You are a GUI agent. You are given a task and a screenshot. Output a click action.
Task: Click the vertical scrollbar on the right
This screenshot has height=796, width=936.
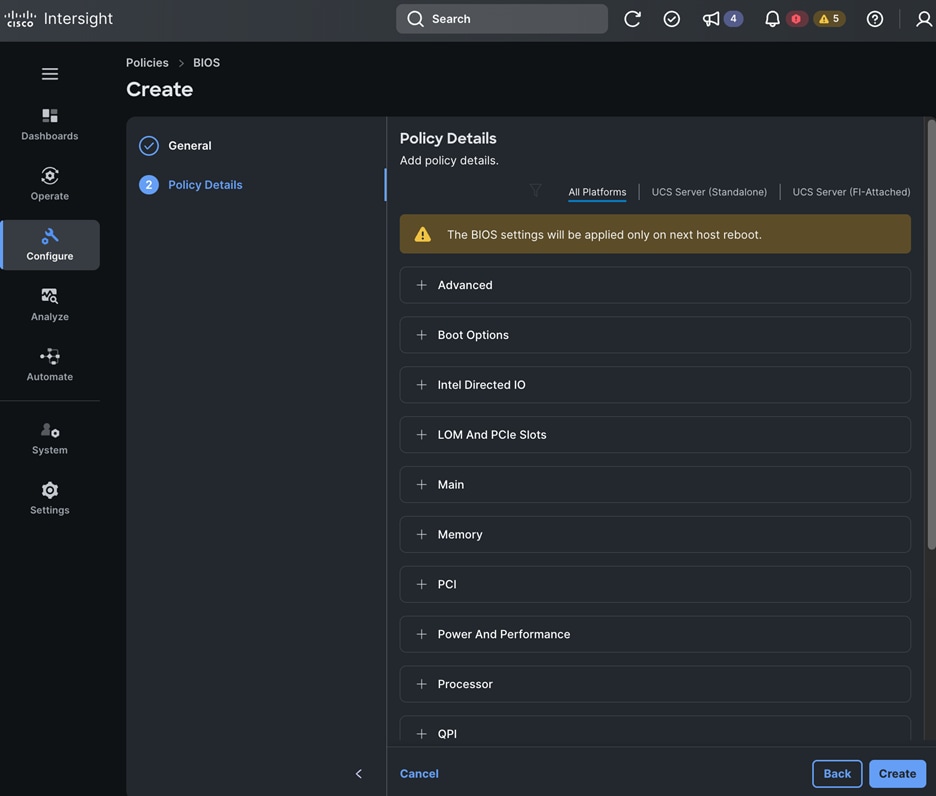(x=931, y=334)
